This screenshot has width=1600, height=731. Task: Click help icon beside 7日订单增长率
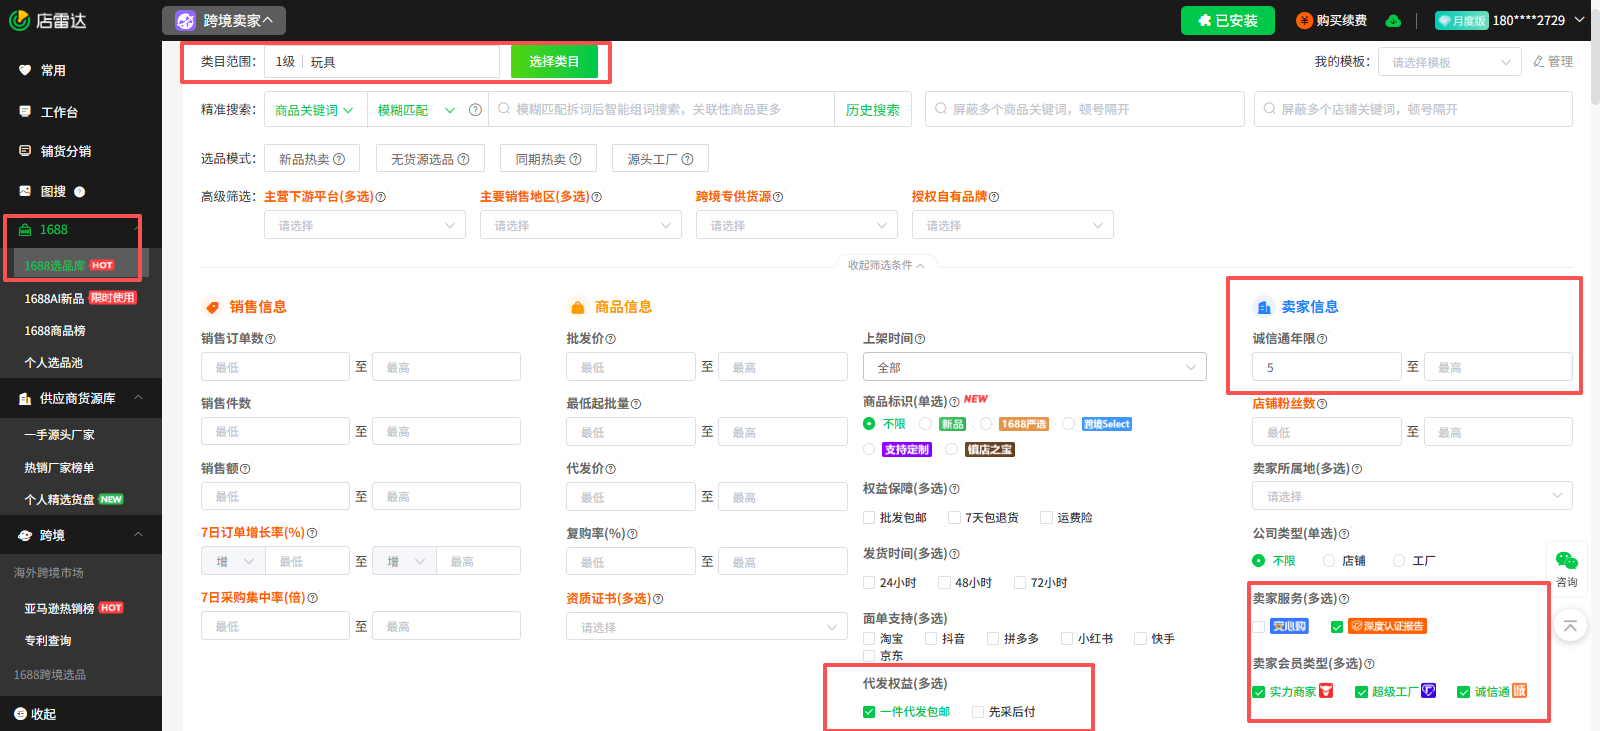(312, 533)
